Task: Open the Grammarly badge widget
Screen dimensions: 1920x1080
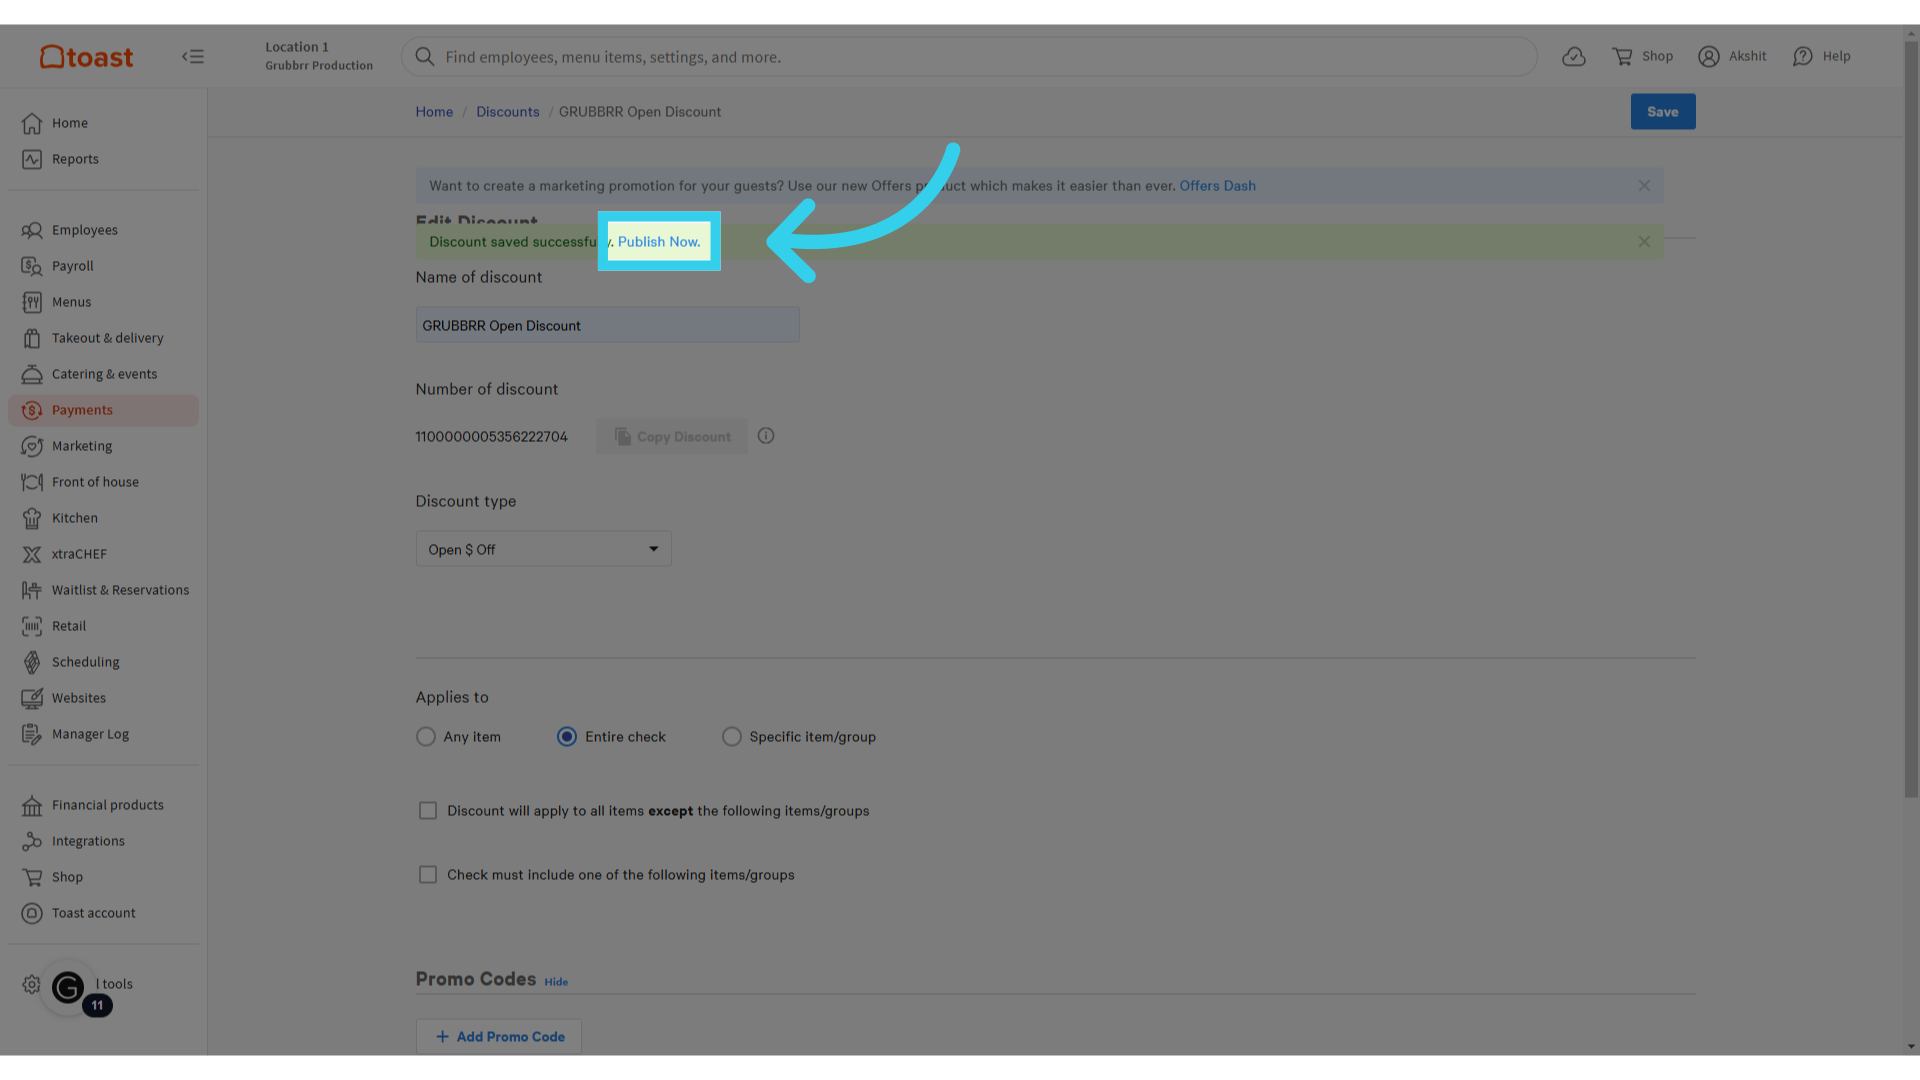Action: tap(68, 988)
